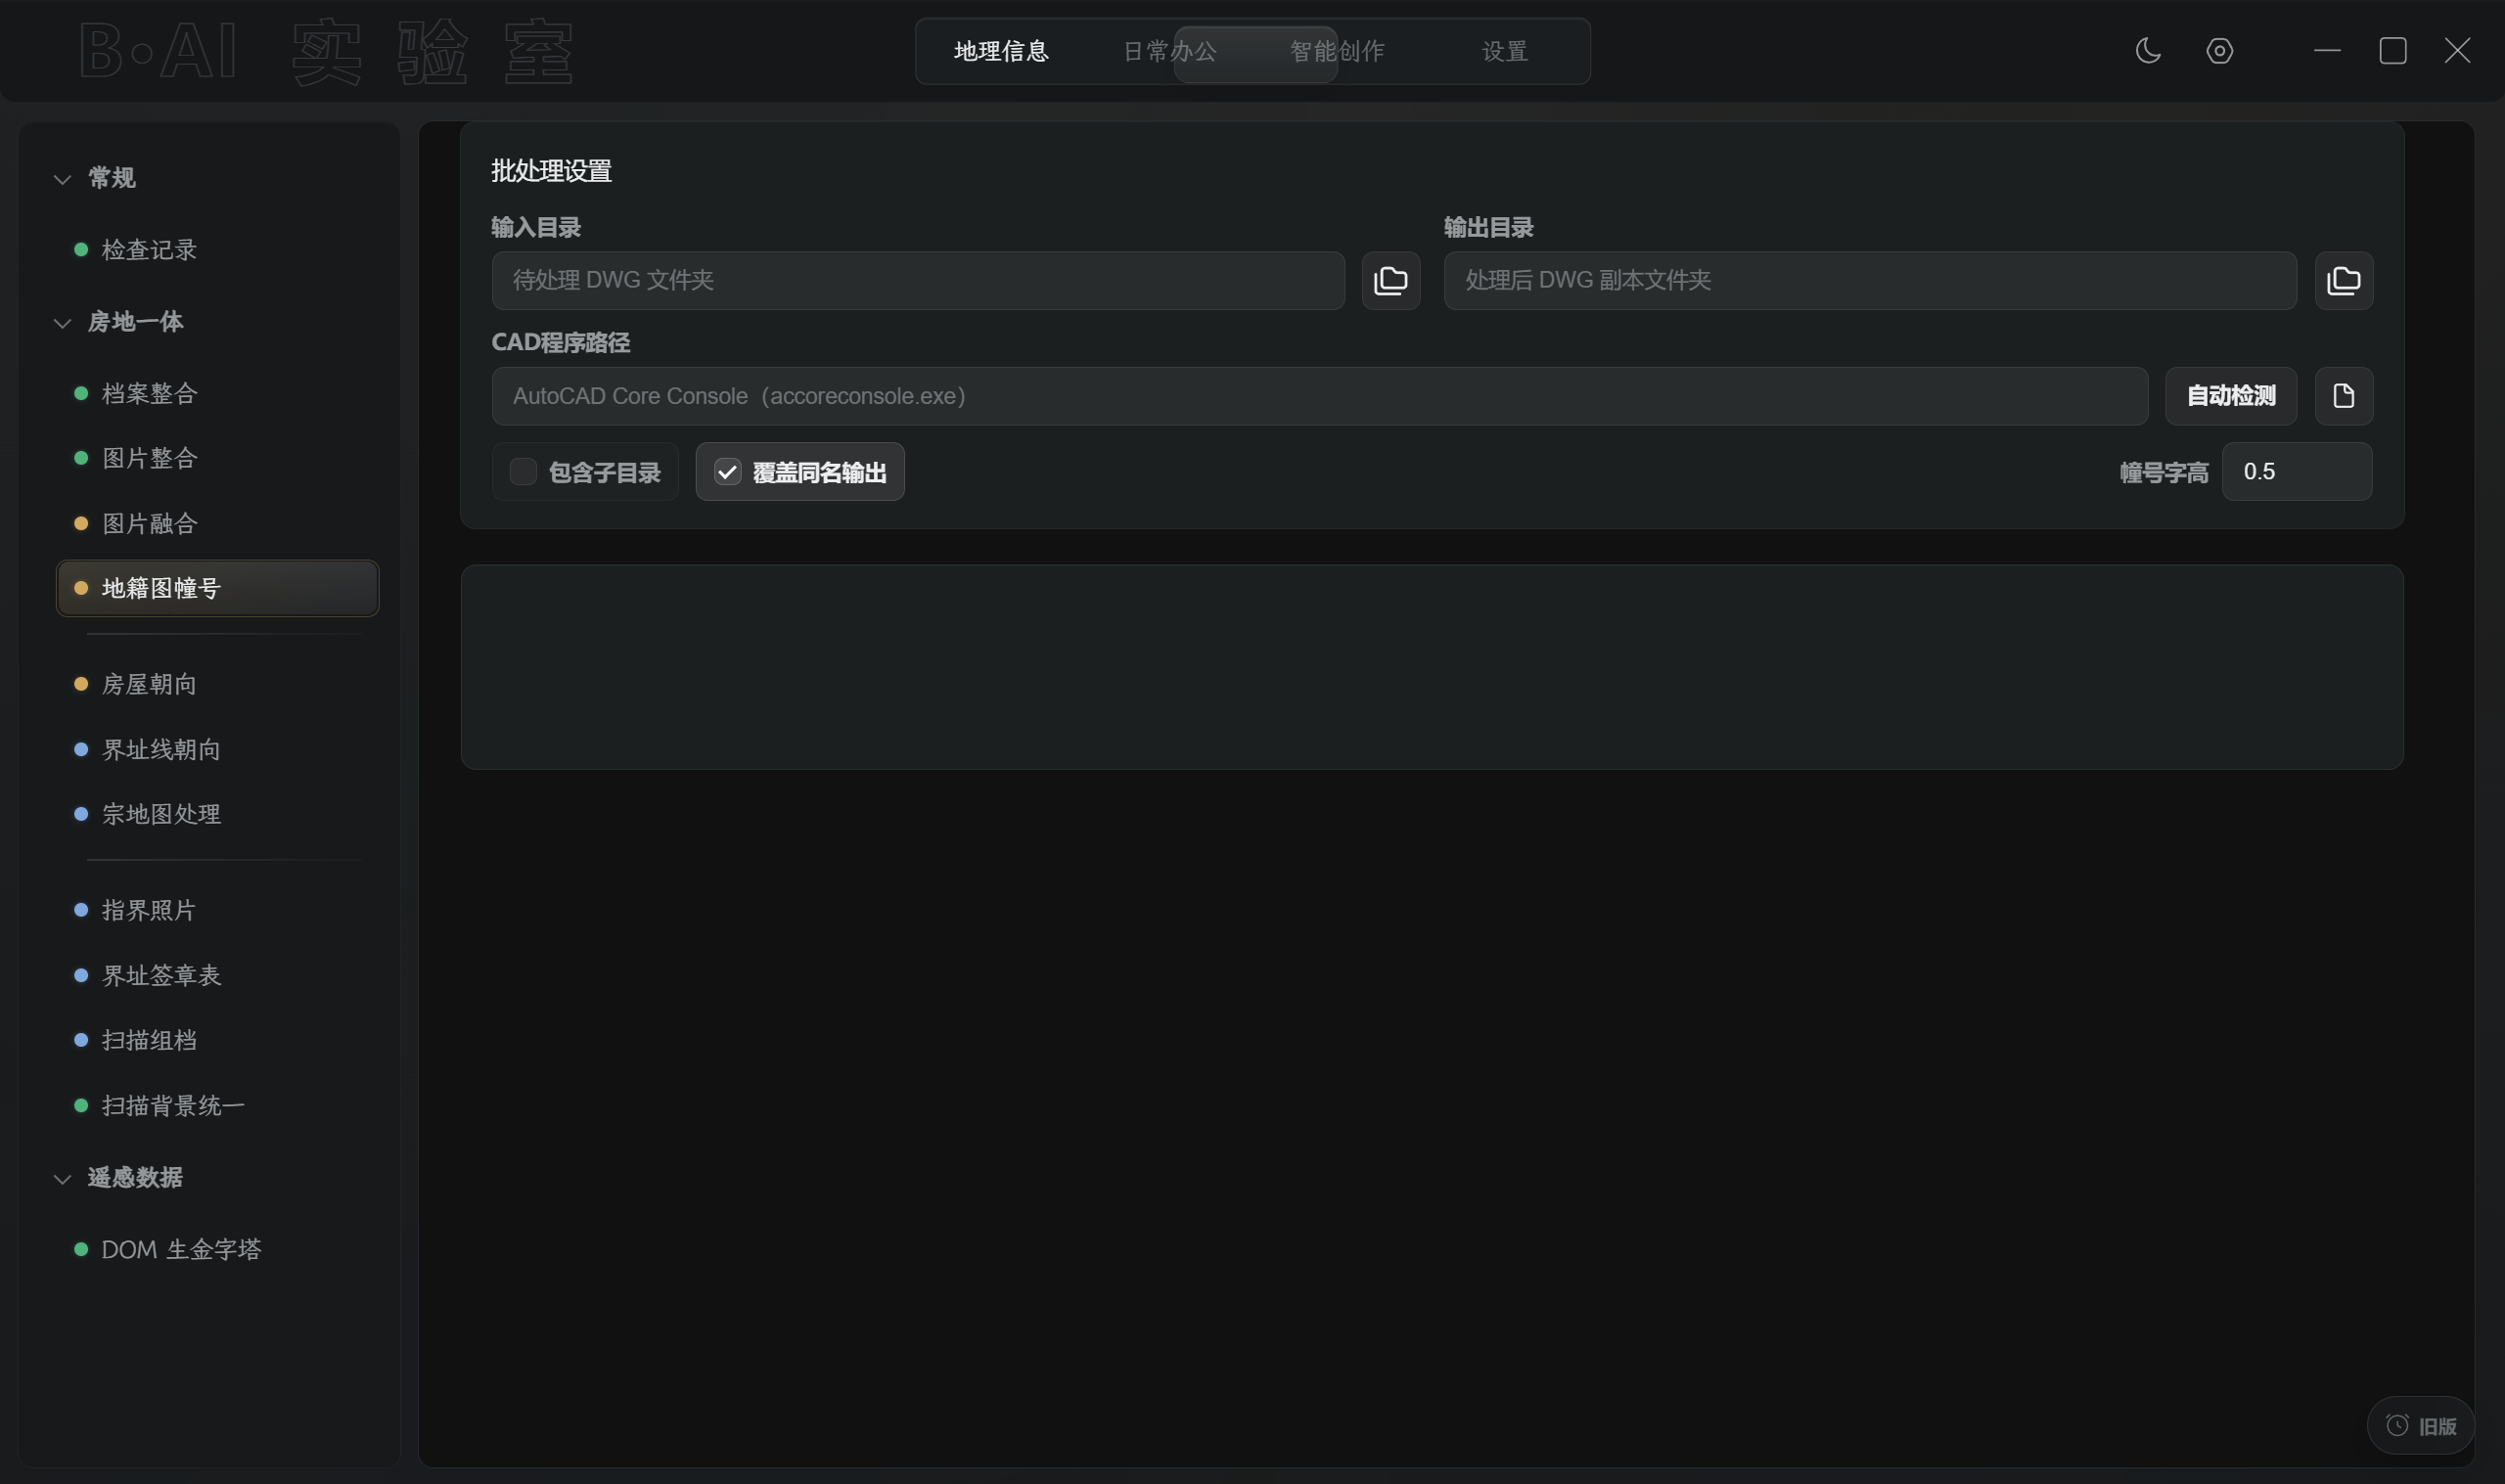Viewport: 2505px width, 1484px height.
Task: Focus the 输出目录 text field
Action: coord(1869,281)
